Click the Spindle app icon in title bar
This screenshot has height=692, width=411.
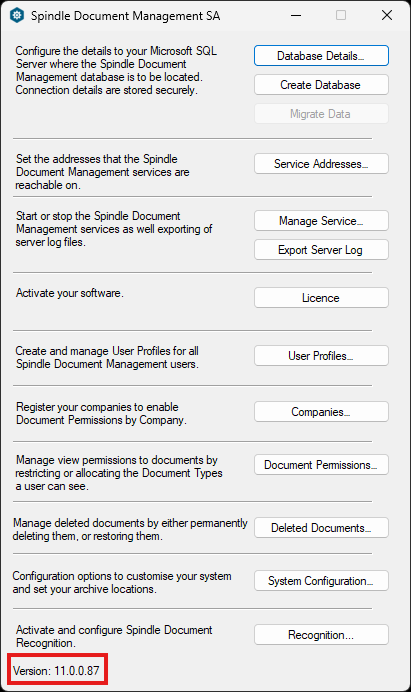(x=17, y=15)
